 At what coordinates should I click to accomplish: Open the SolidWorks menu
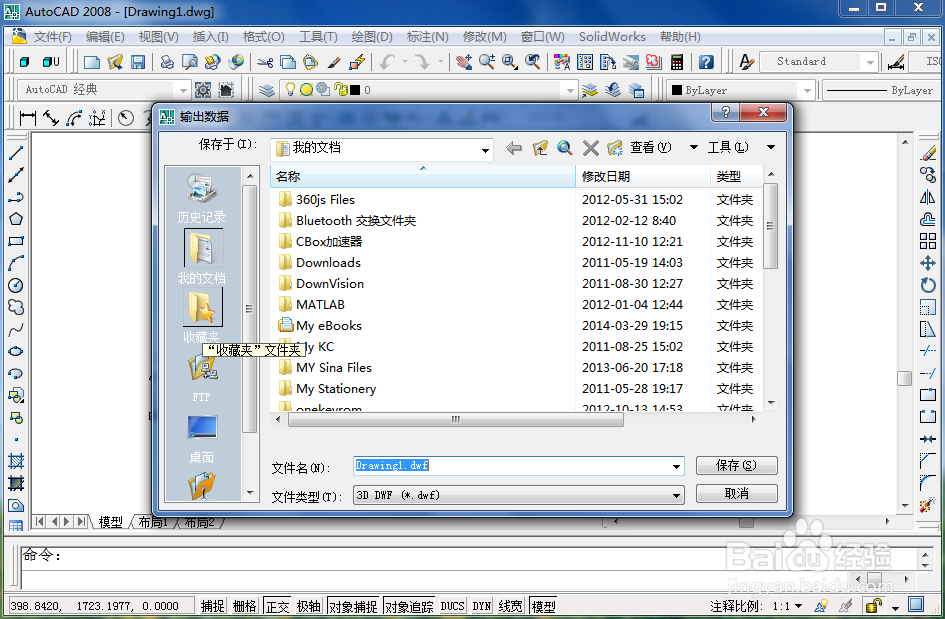[x=612, y=37]
